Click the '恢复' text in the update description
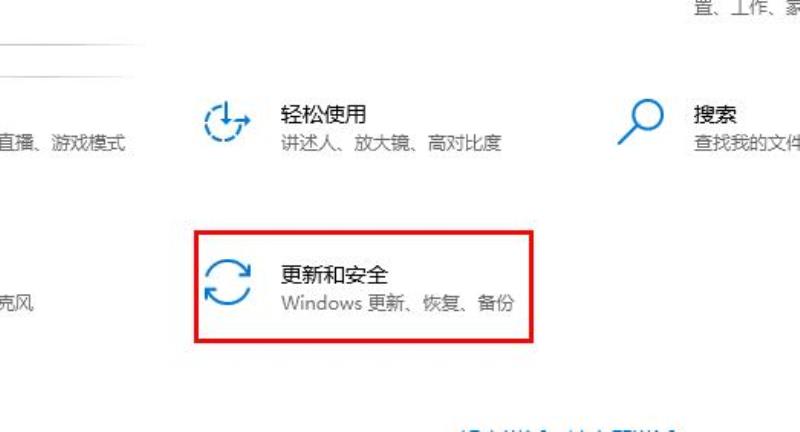This screenshot has height=432, width=800. 441,303
